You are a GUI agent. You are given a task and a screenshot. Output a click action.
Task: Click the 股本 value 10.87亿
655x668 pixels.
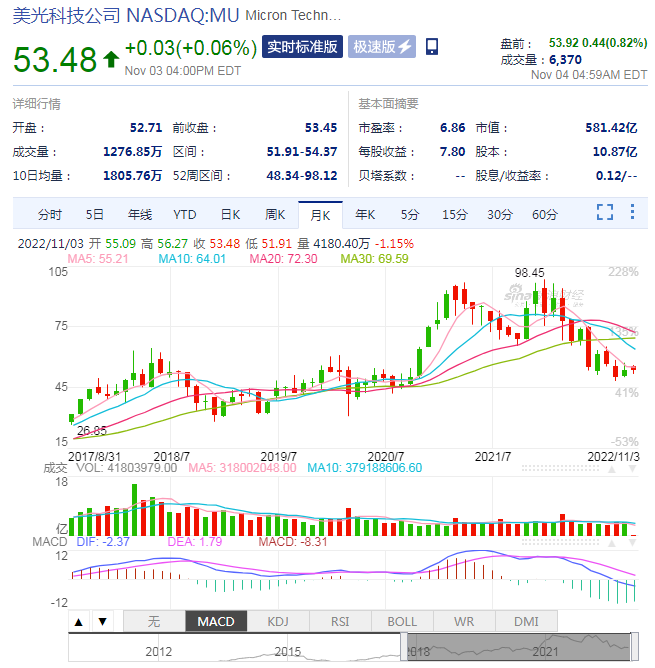click(x=615, y=152)
